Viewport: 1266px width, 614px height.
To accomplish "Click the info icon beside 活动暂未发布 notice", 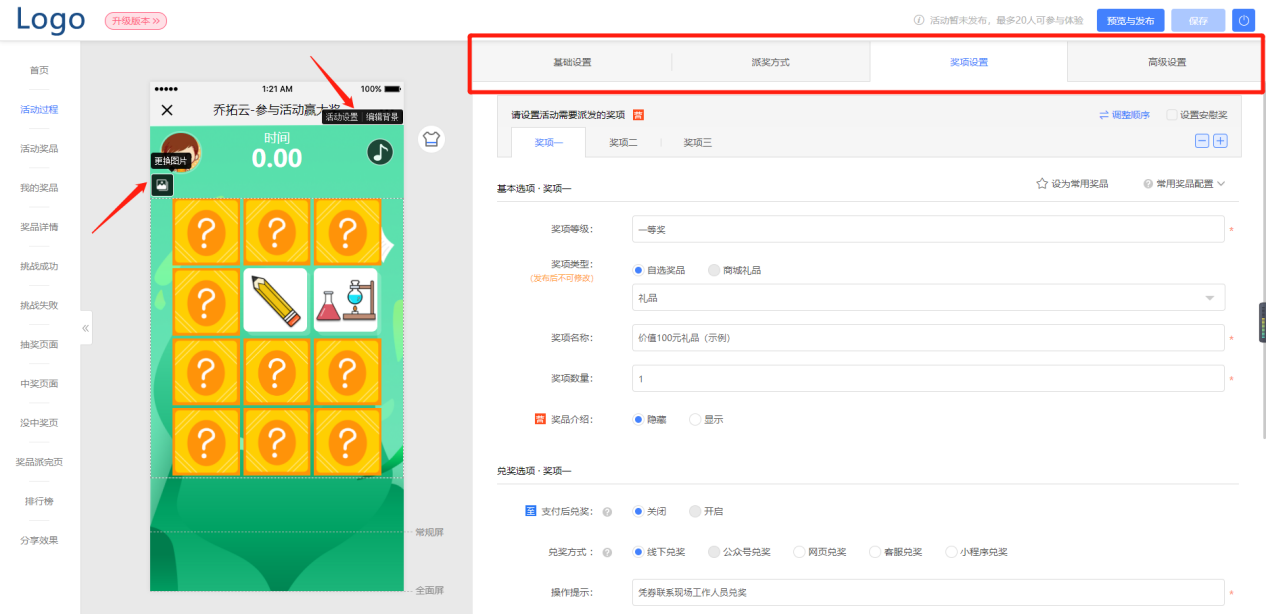I will (x=919, y=20).
